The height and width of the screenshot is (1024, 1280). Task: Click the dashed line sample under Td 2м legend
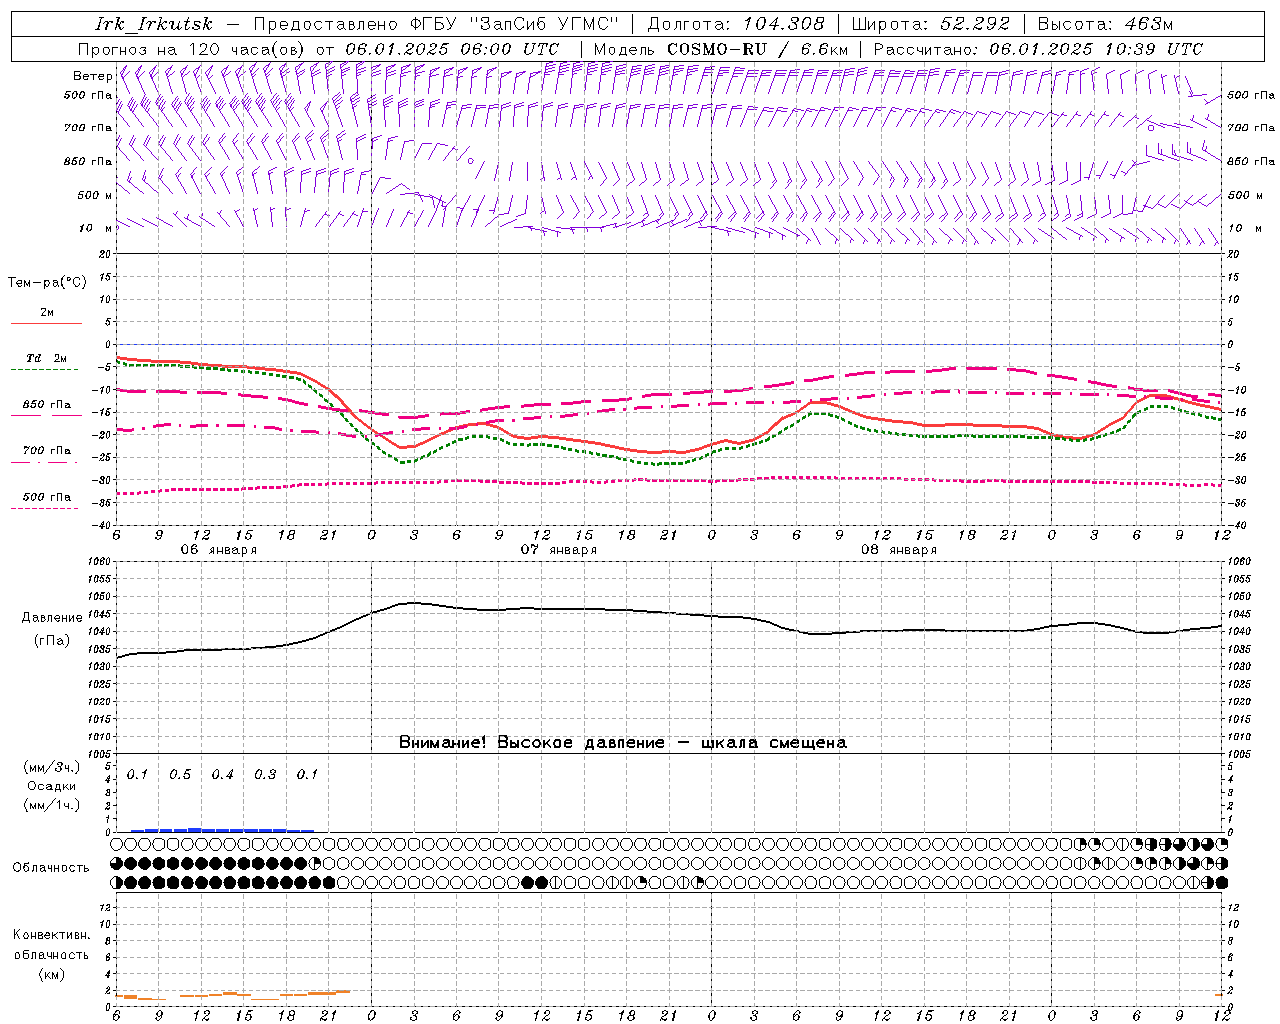[x=46, y=369]
